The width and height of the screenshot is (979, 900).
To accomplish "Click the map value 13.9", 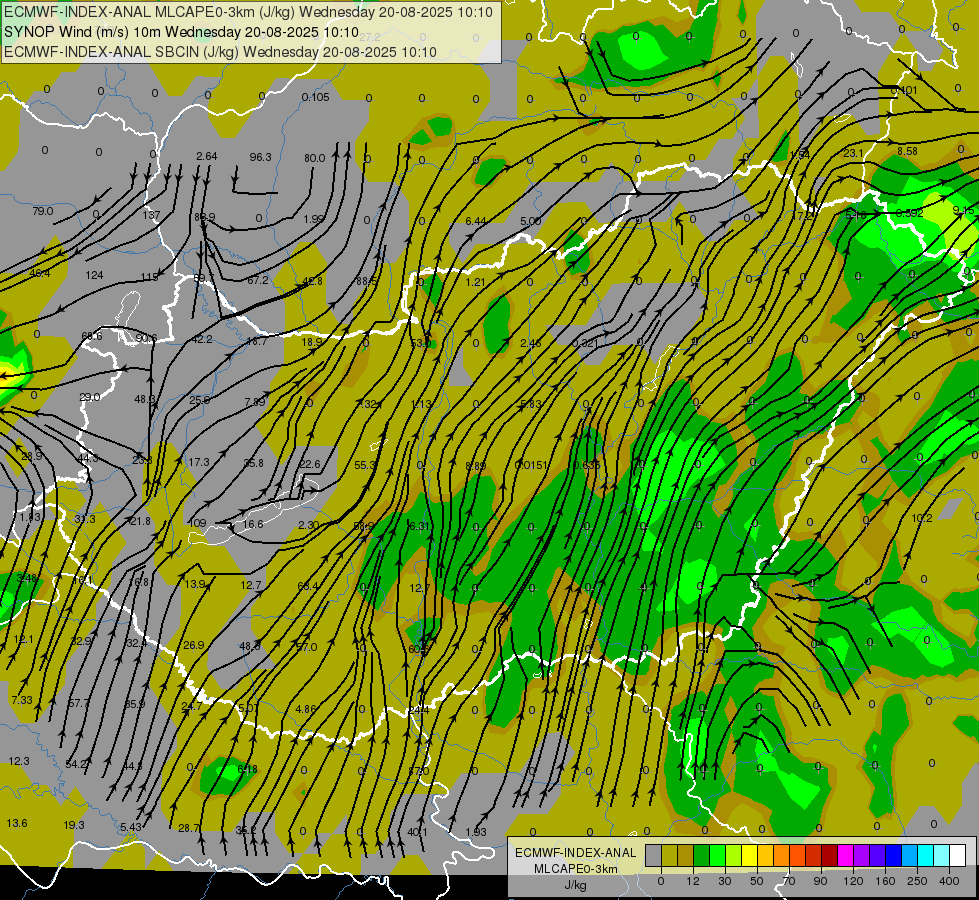I will tap(195, 584).
